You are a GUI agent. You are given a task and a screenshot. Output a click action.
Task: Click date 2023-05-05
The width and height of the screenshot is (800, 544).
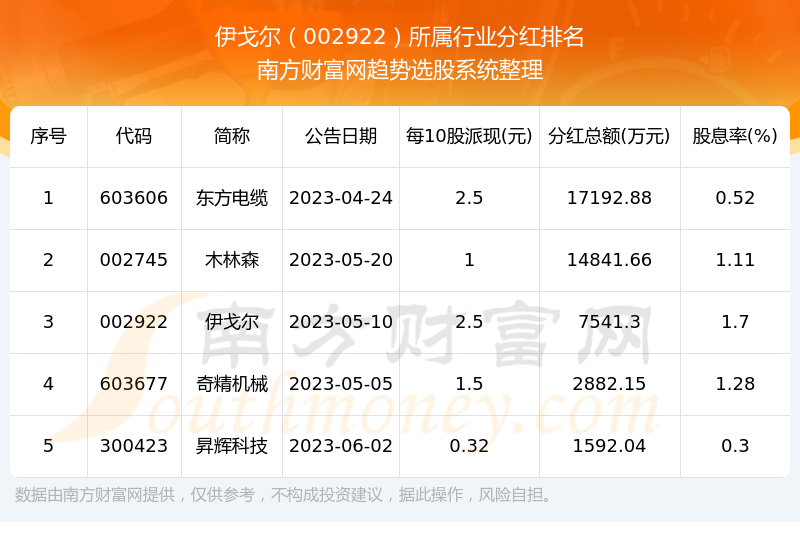pyautogui.click(x=341, y=384)
